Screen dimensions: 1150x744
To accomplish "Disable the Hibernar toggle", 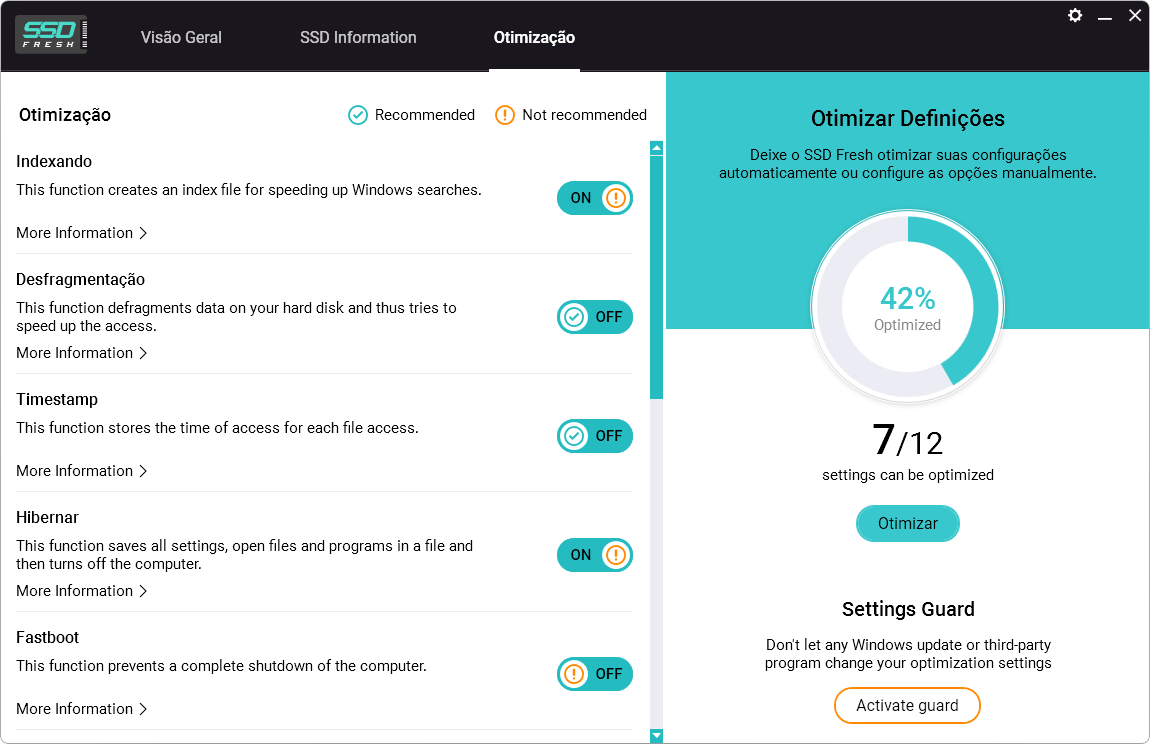I will 595,555.
